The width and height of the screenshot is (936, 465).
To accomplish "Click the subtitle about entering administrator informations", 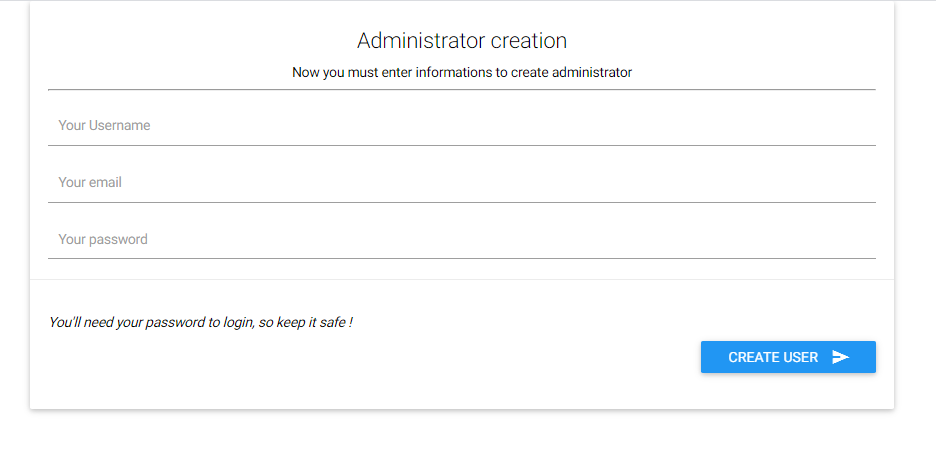I will (461, 73).
